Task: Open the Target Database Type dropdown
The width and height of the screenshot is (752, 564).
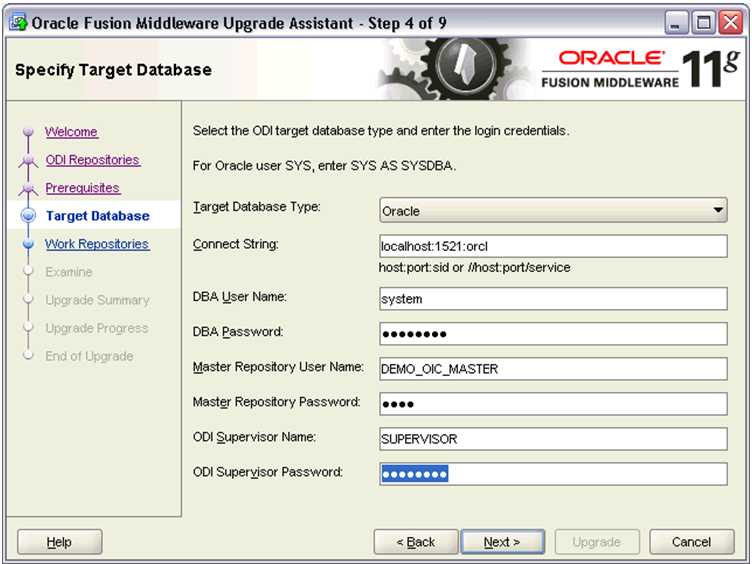Action: coord(553,210)
